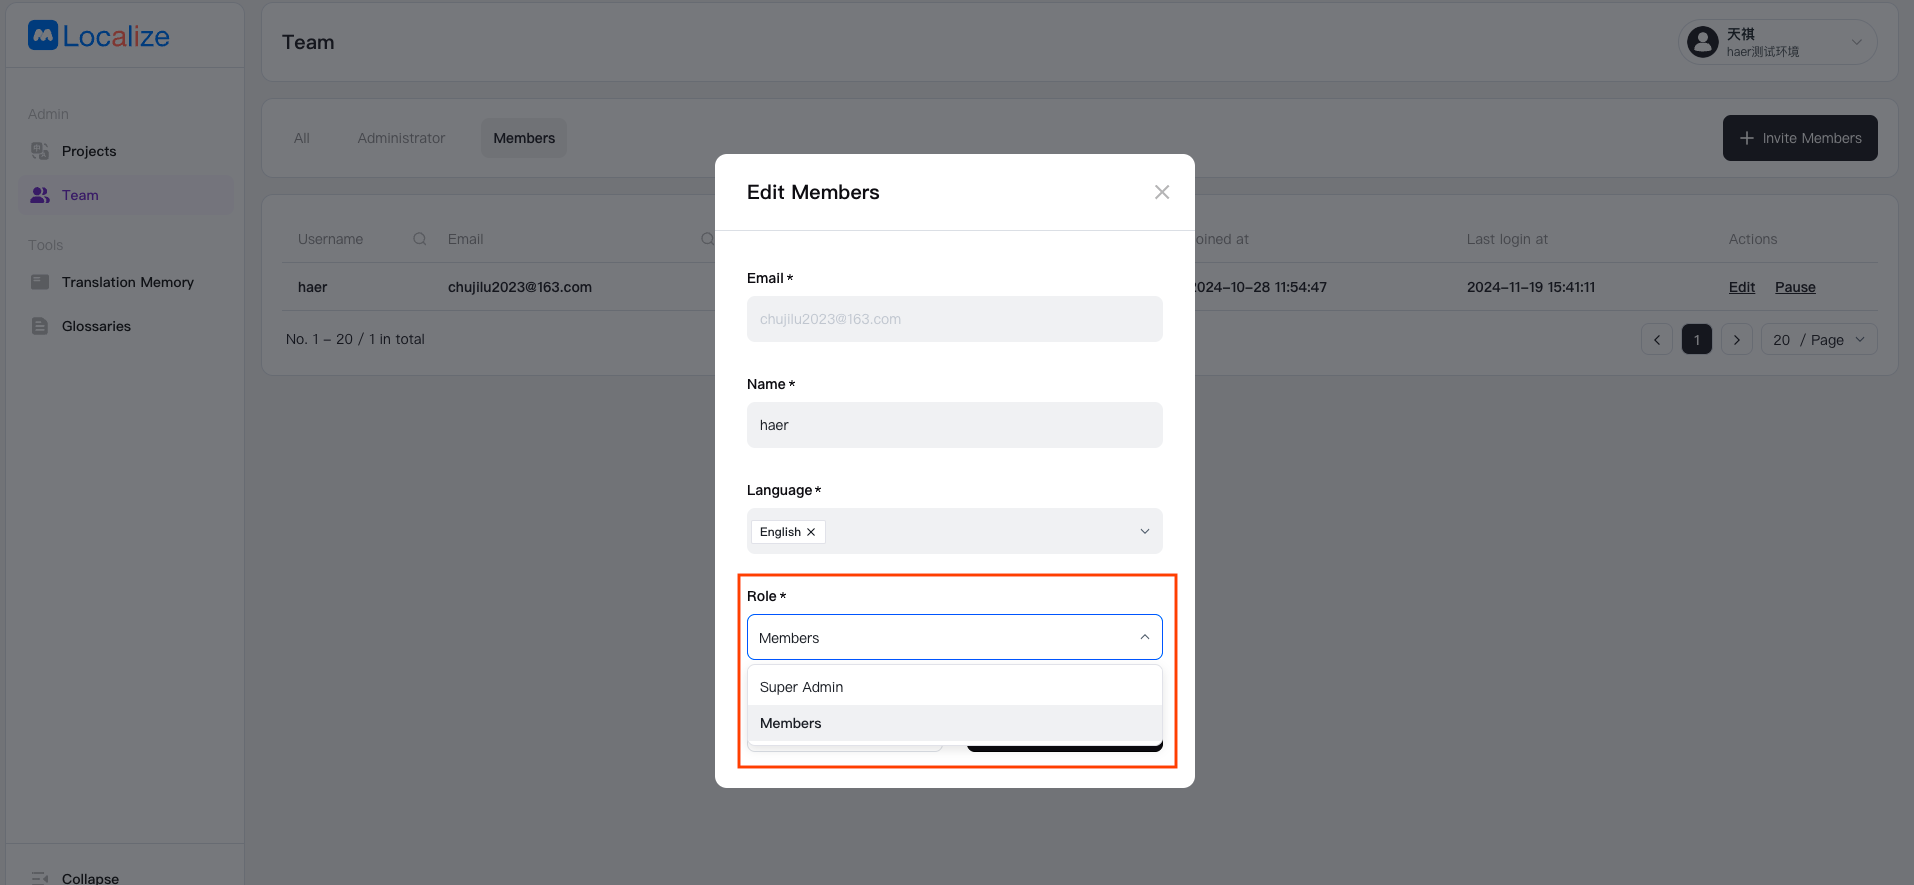The image size is (1914, 885).
Task: Switch to the All tab
Action: coord(302,138)
